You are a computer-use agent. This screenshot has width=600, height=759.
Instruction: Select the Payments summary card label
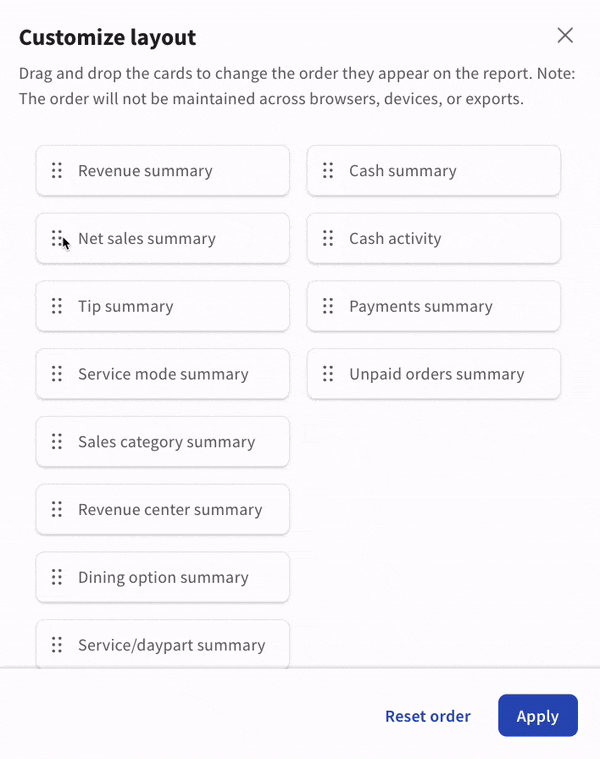click(420, 307)
